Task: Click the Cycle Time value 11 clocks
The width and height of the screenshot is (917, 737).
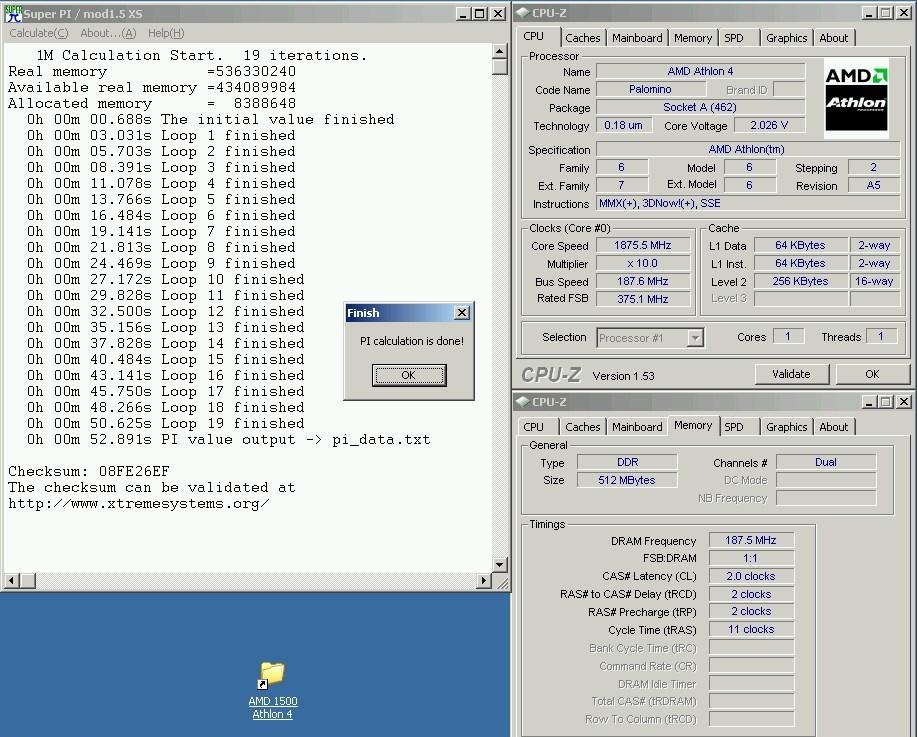Action: pos(751,629)
